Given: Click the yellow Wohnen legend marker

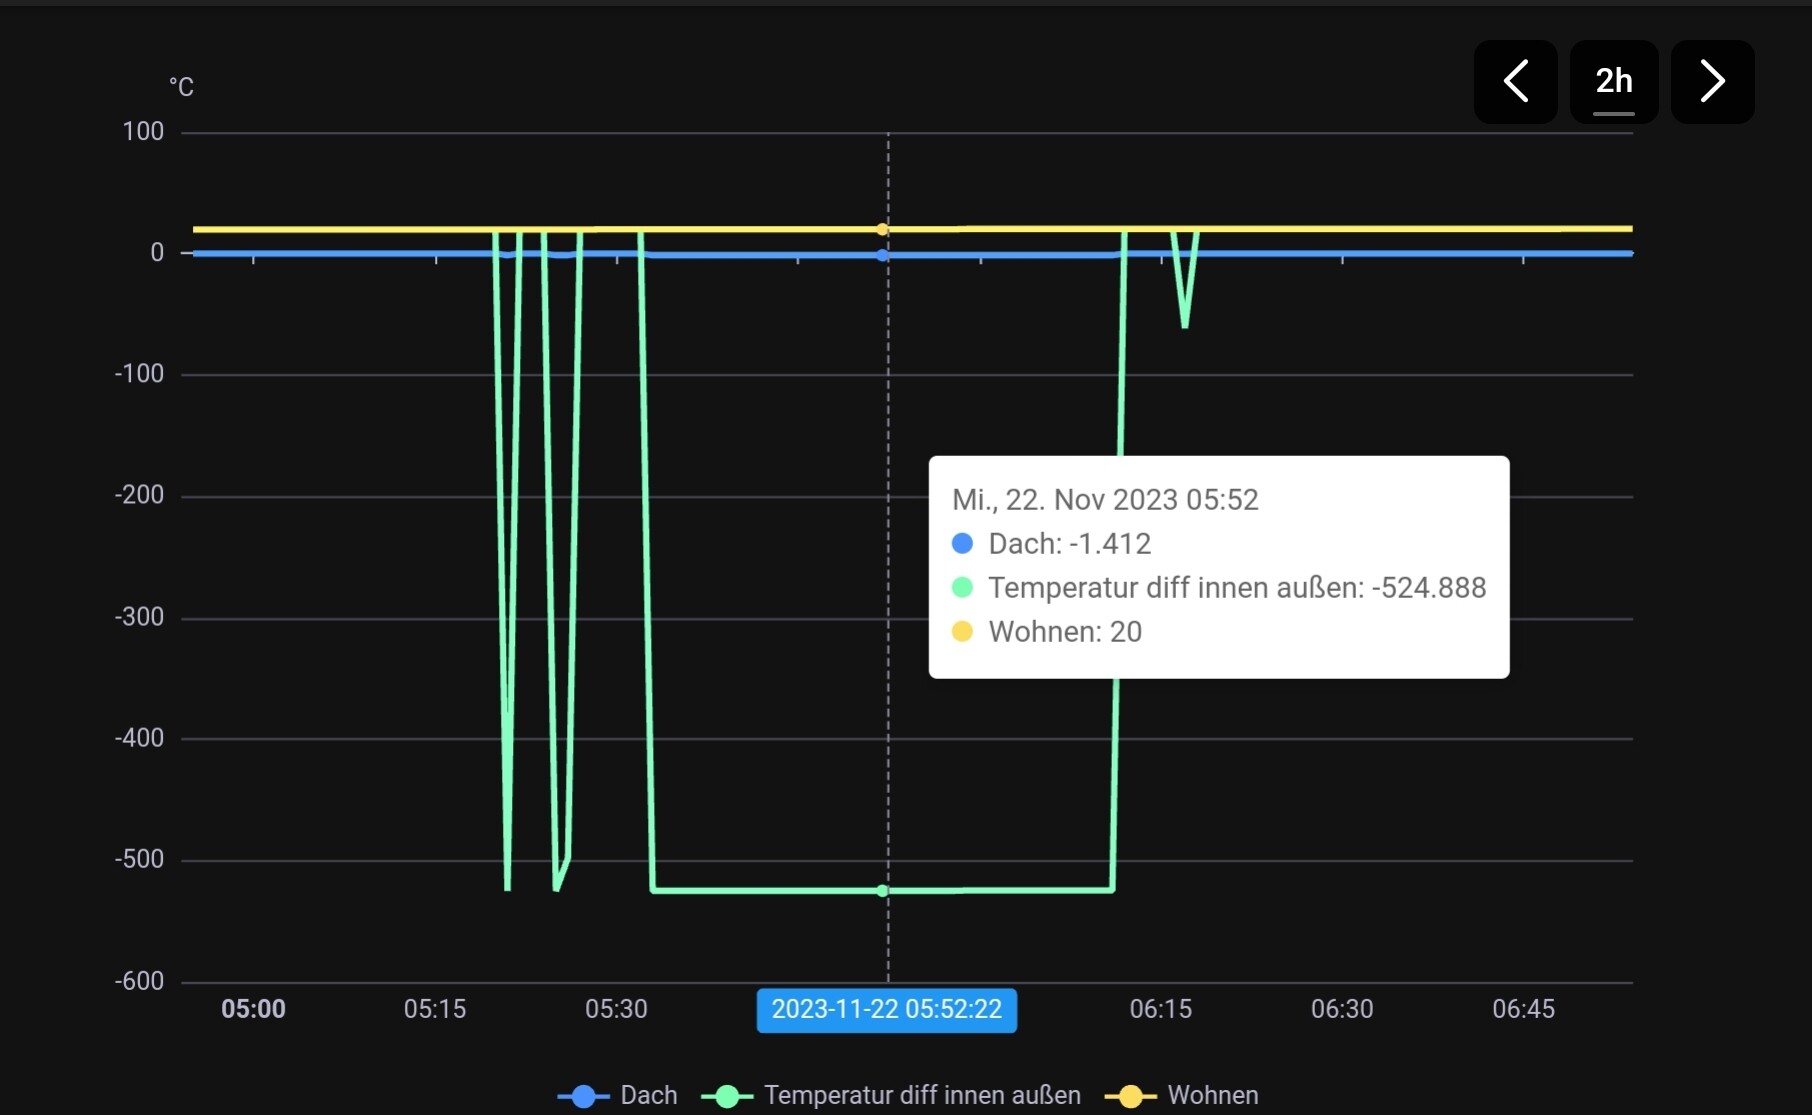Looking at the screenshot, I should (1130, 1096).
